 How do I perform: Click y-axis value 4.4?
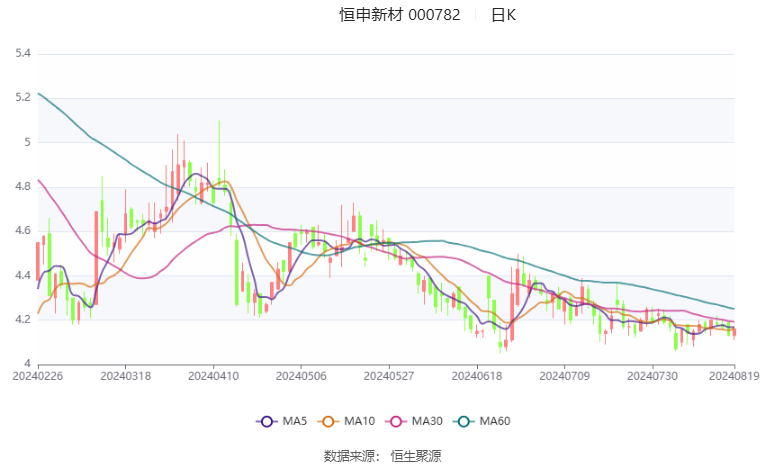point(23,275)
